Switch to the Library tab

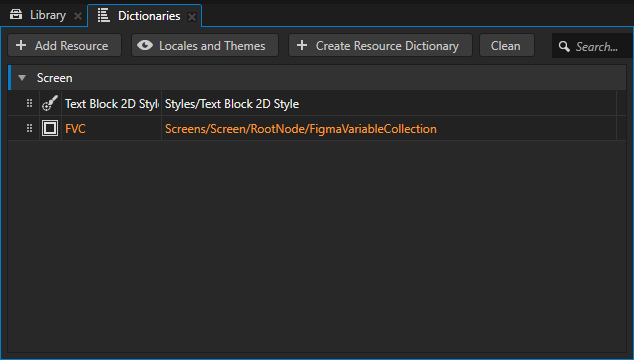tap(44, 15)
